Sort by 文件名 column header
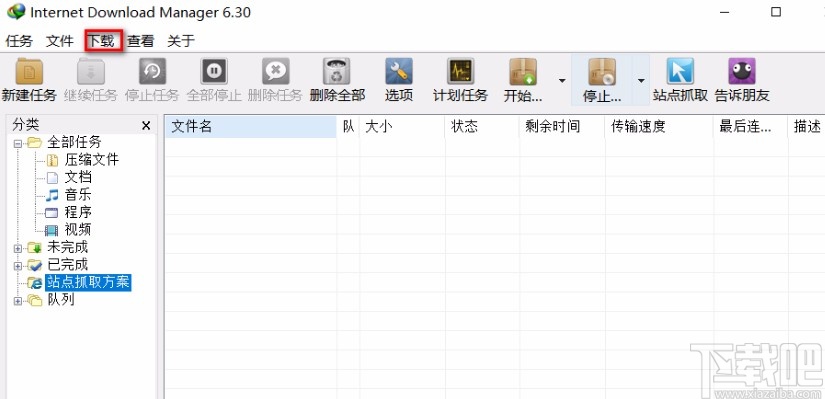The image size is (825, 399). 250,126
